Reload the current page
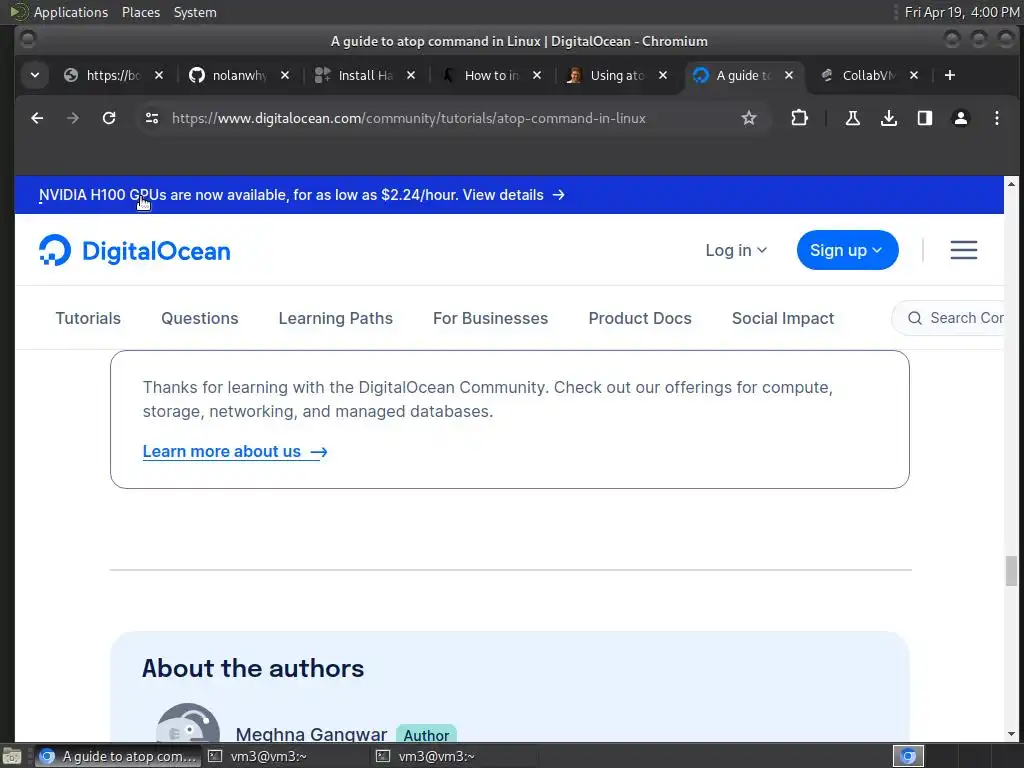Screen dimensions: 1024x768 [x=109, y=118]
